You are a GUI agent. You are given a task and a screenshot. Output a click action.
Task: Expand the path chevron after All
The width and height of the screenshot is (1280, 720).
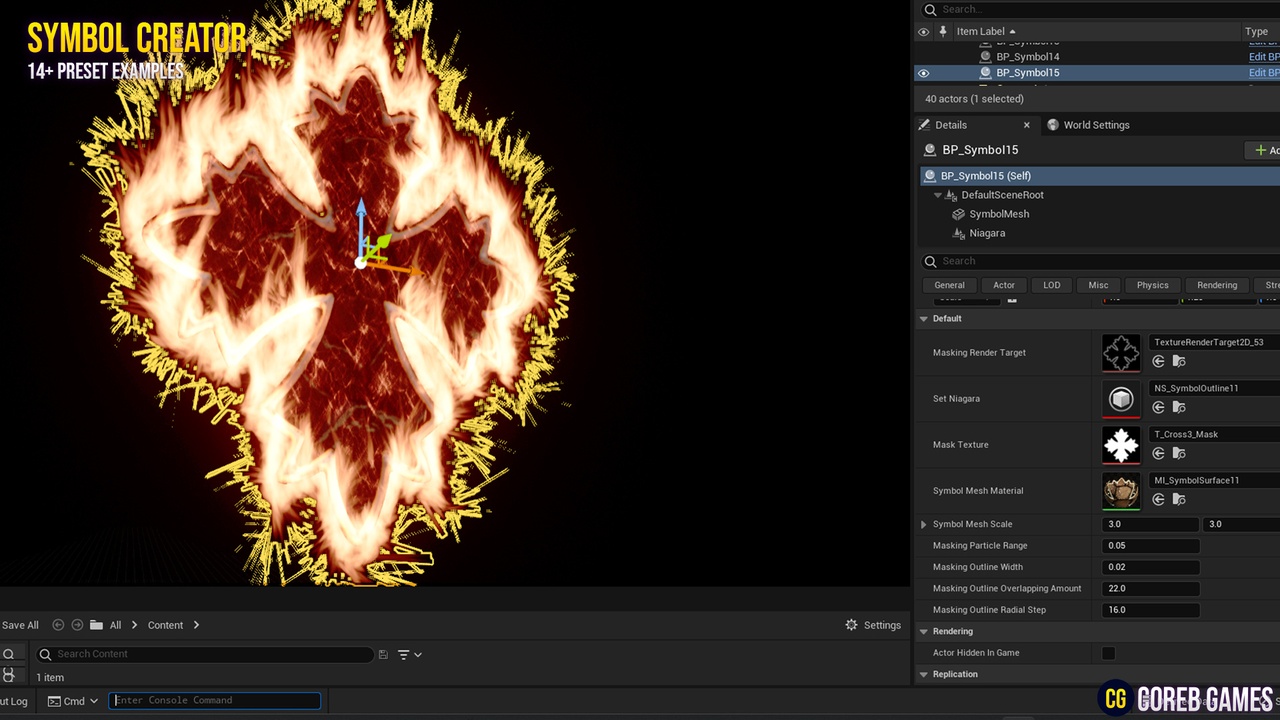[134, 625]
